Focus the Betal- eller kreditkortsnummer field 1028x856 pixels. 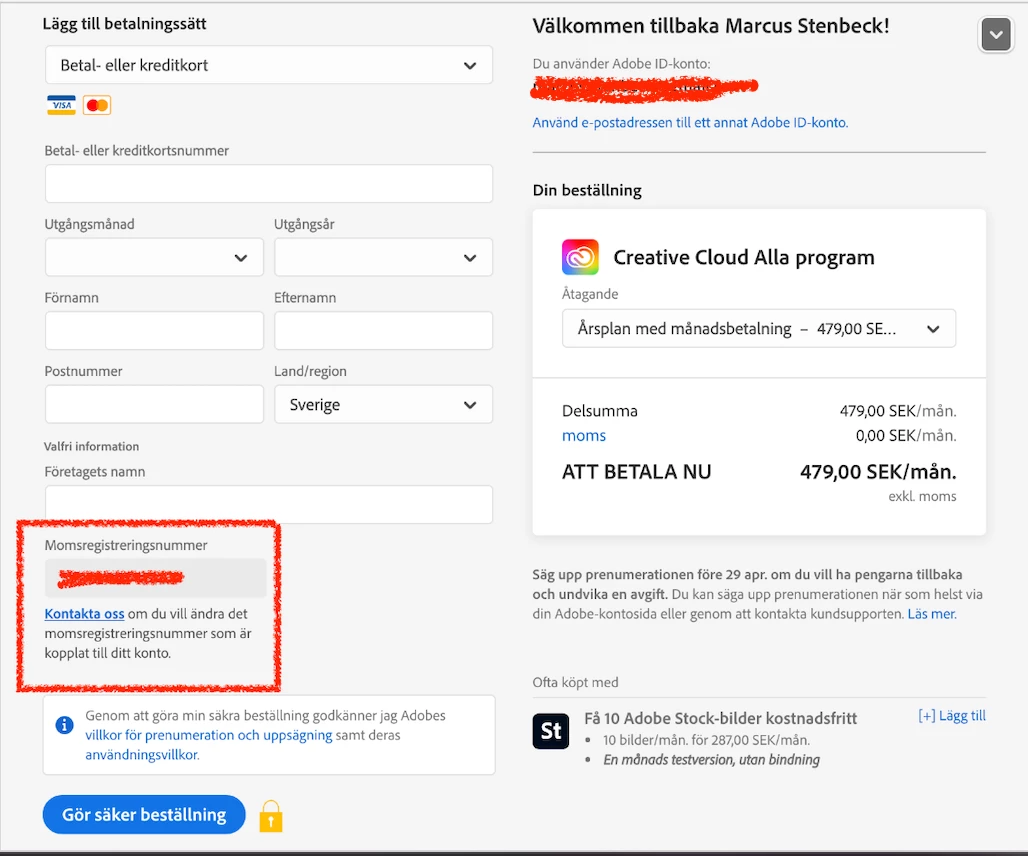[x=269, y=184]
